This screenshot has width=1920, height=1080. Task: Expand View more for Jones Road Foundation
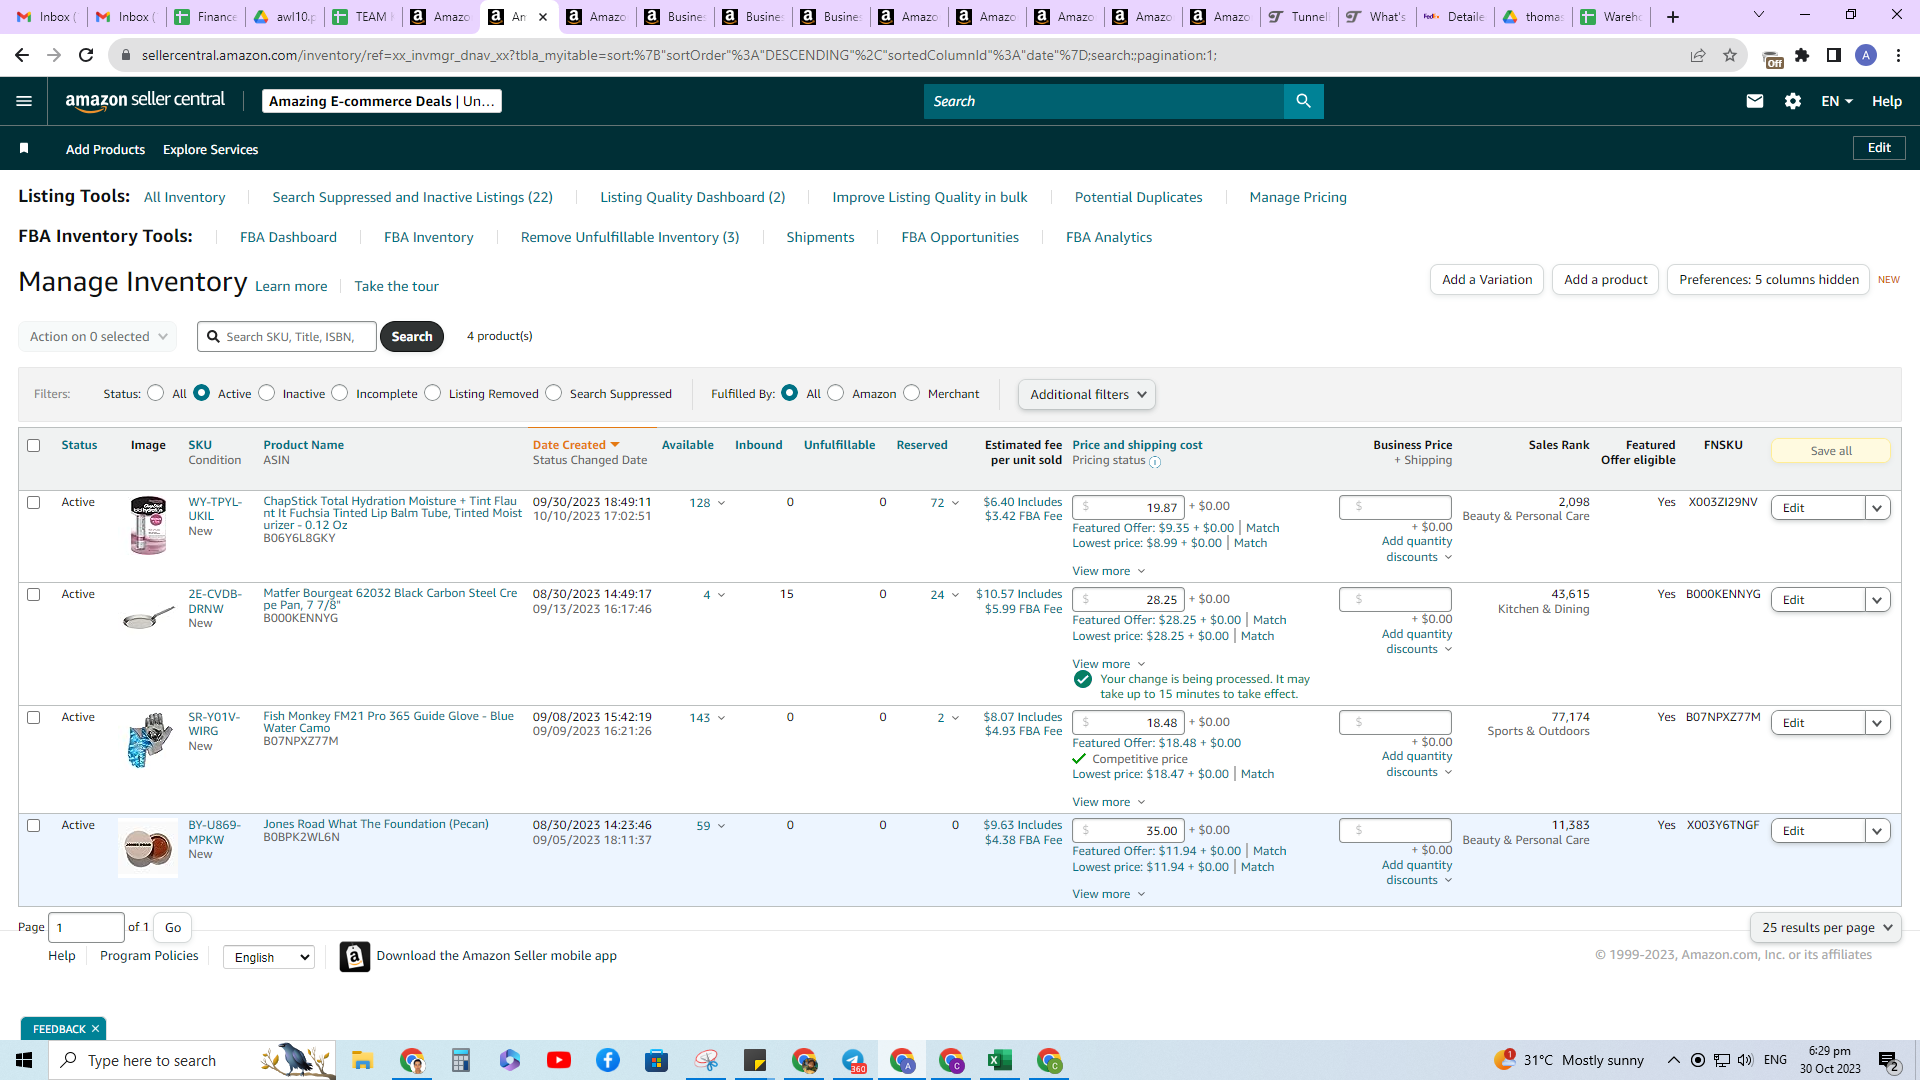click(1108, 894)
